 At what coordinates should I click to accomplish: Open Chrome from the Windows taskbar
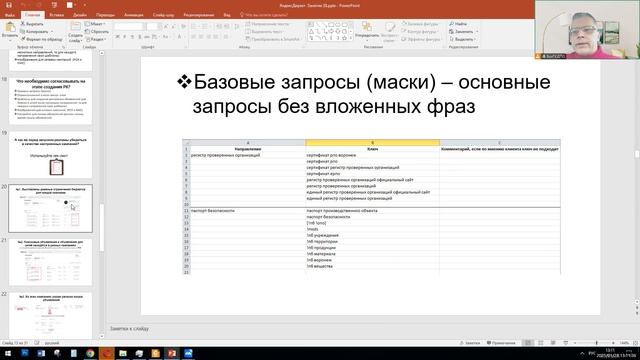tap(90, 353)
